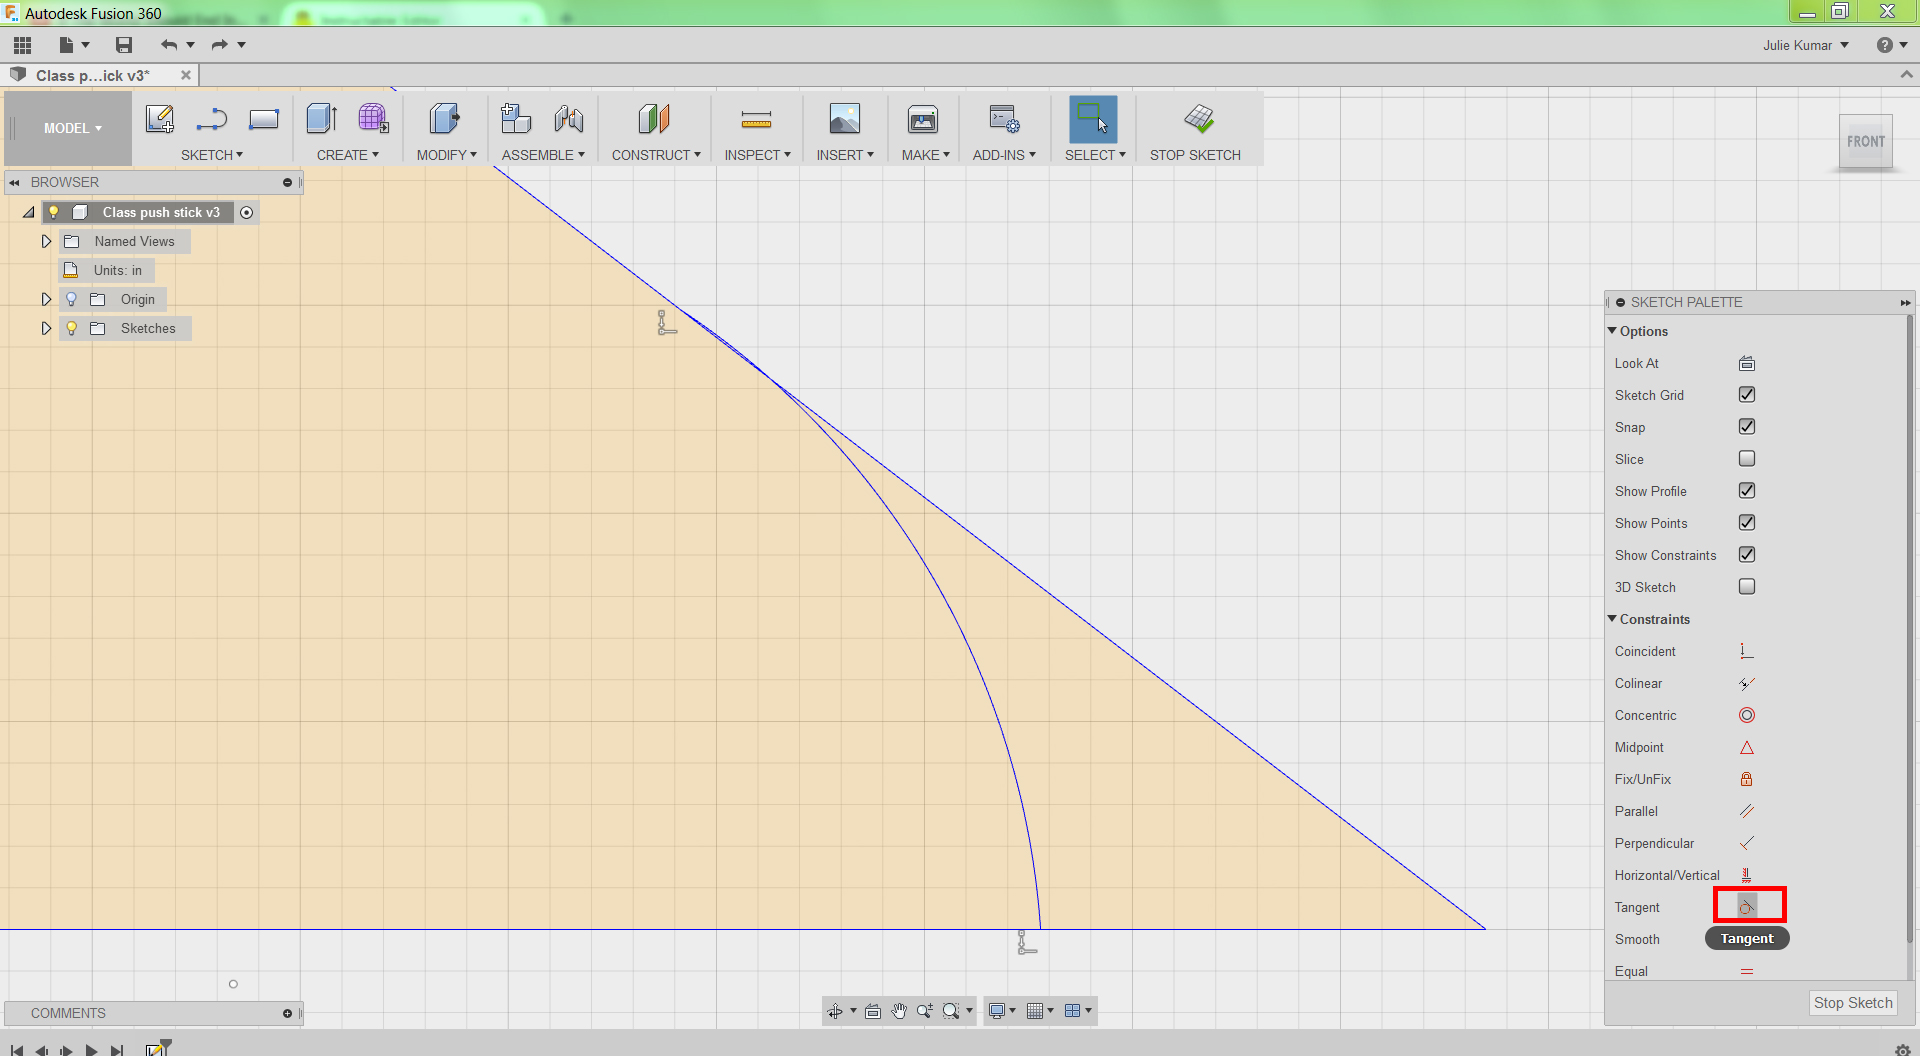This screenshot has height=1056, width=1920.
Task: Click the Help question mark button
Action: (1884, 45)
